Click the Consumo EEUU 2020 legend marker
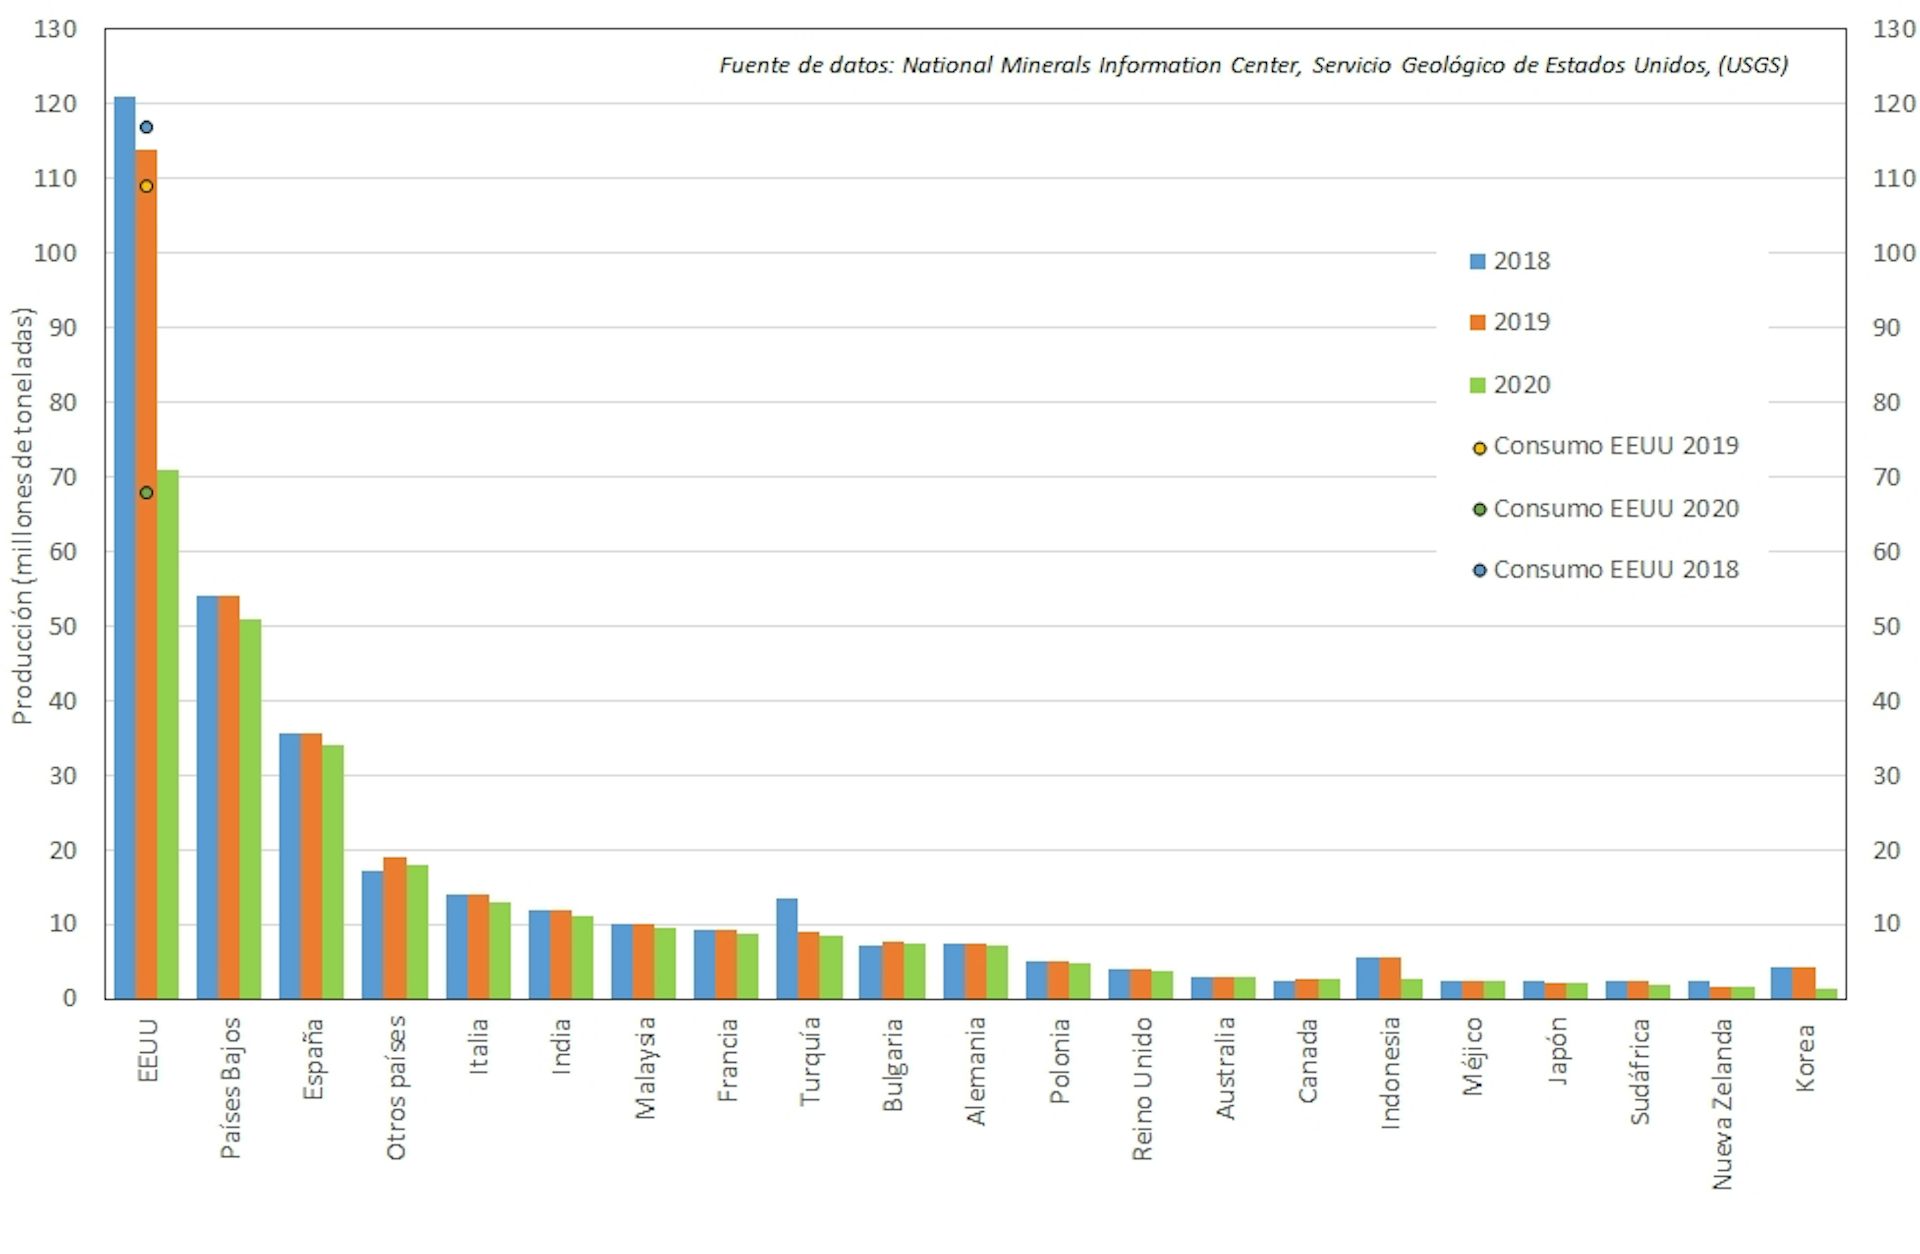Viewport: 1920px width, 1254px height. pos(1479,510)
